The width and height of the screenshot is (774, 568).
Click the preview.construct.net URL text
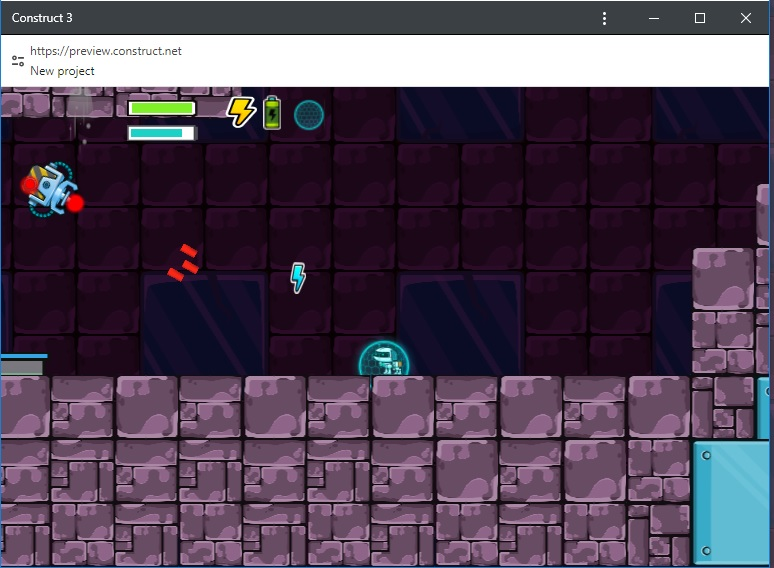coord(106,51)
